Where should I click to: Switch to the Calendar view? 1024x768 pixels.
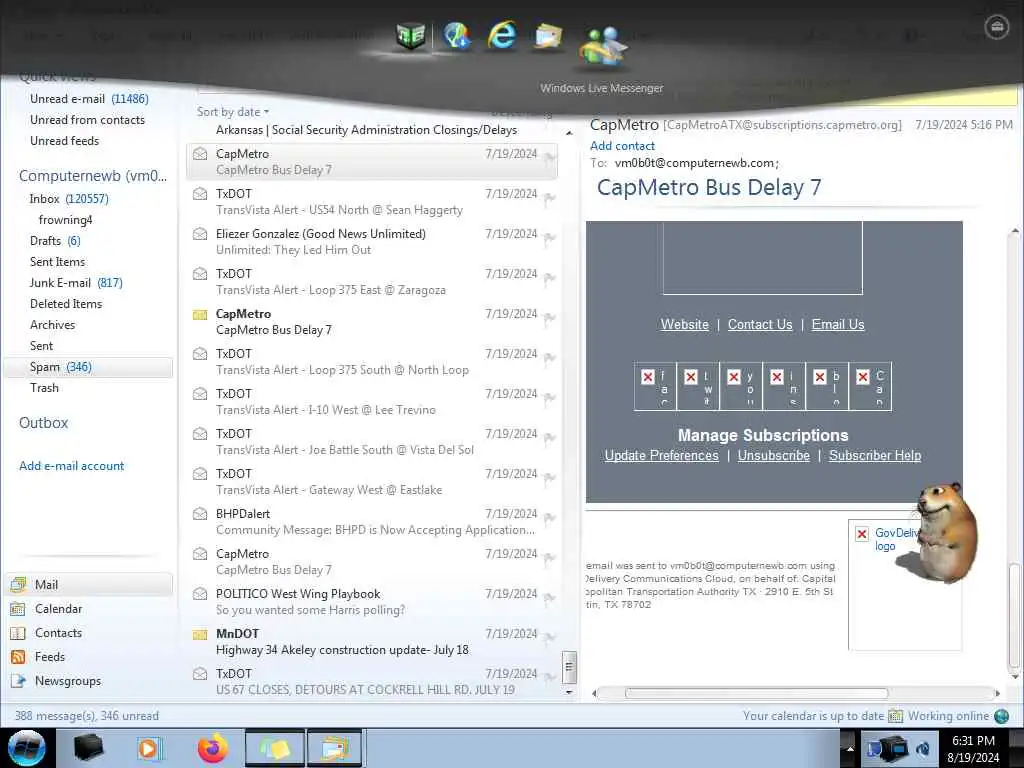pyautogui.click(x=58, y=609)
